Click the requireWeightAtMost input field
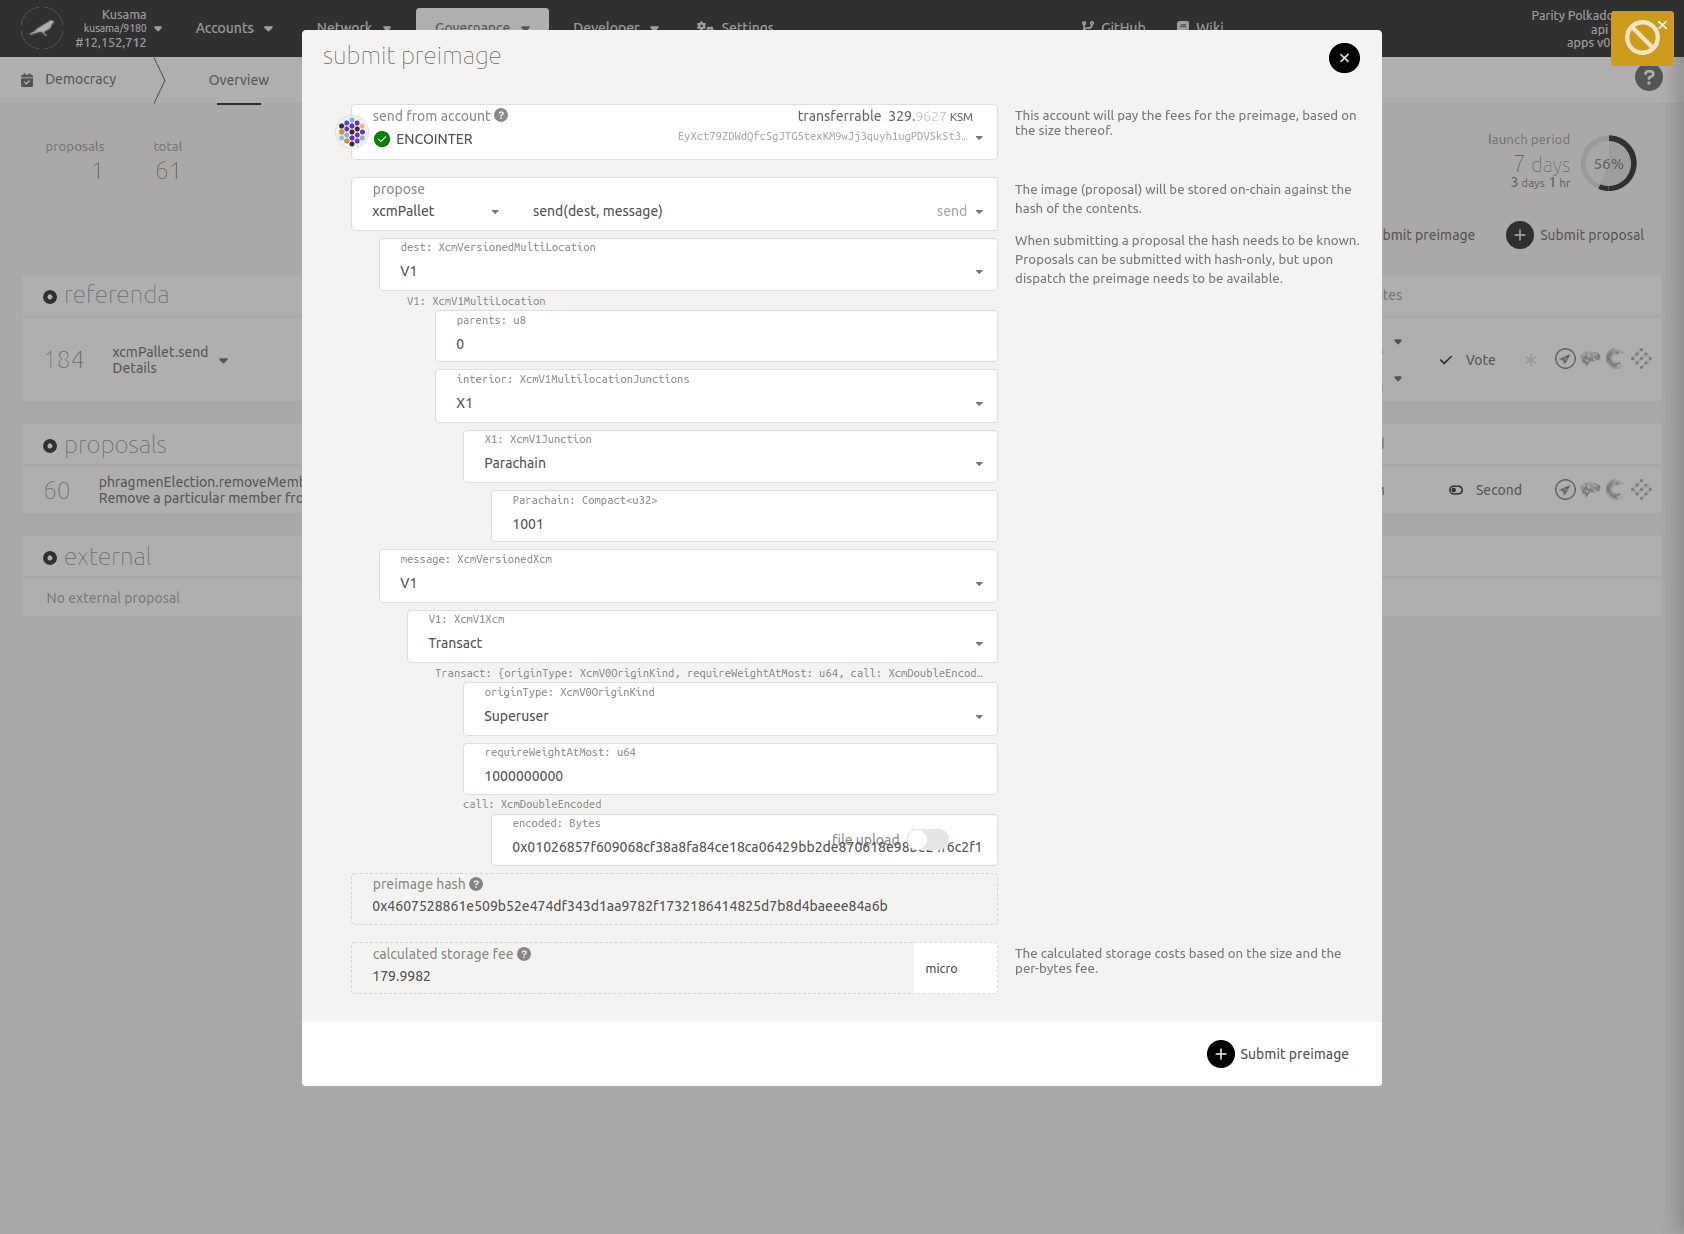 pos(730,777)
